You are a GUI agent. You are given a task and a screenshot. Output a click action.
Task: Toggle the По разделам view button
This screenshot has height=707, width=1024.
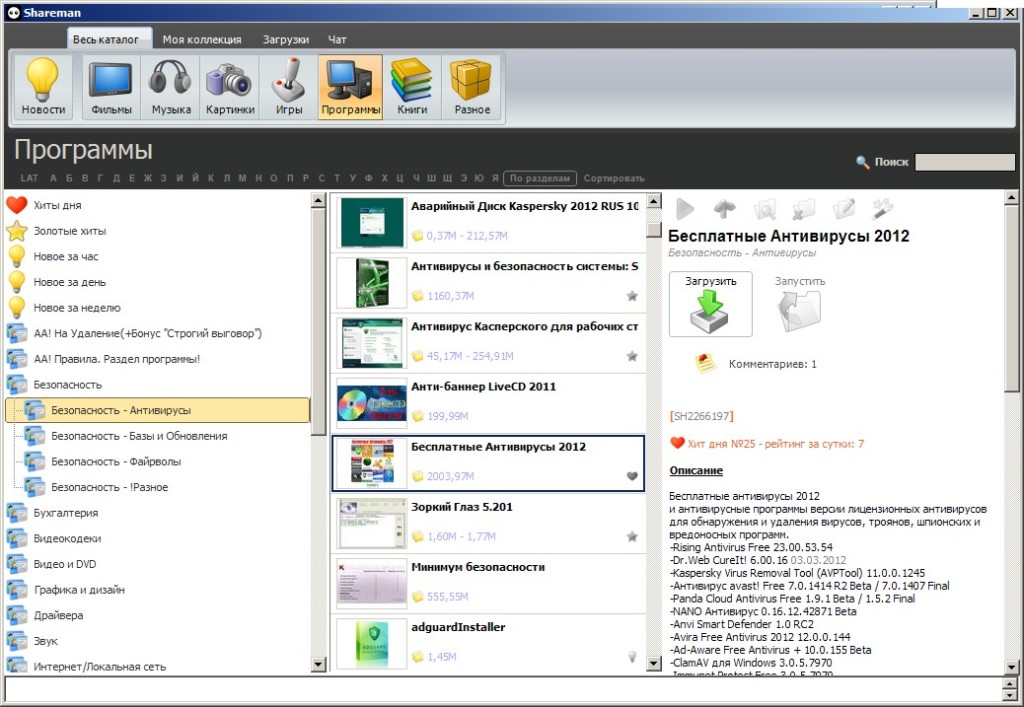539,178
